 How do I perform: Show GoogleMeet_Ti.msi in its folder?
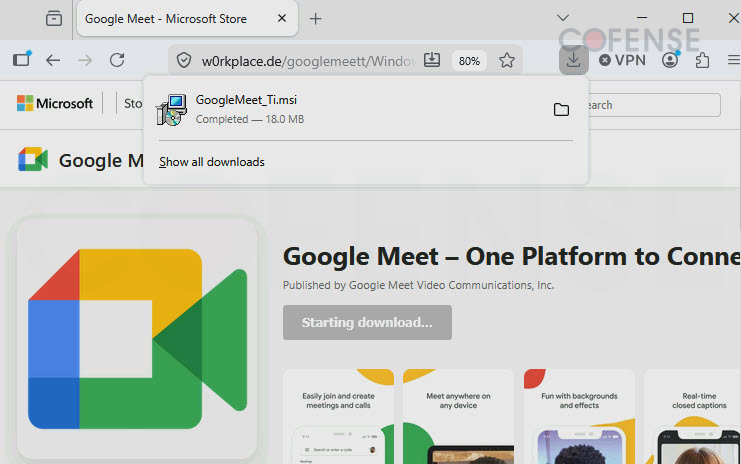pyautogui.click(x=561, y=110)
